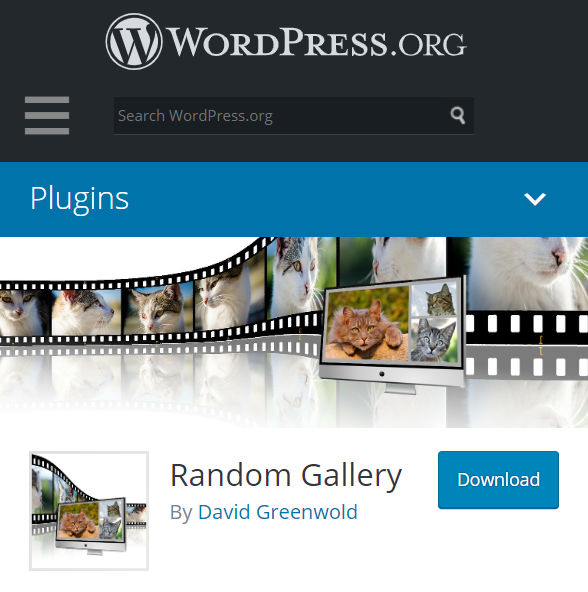The height and width of the screenshot is (592, 588).
Task: Click the cat filmstrip banner image
Action: click(x=294, y=332)
